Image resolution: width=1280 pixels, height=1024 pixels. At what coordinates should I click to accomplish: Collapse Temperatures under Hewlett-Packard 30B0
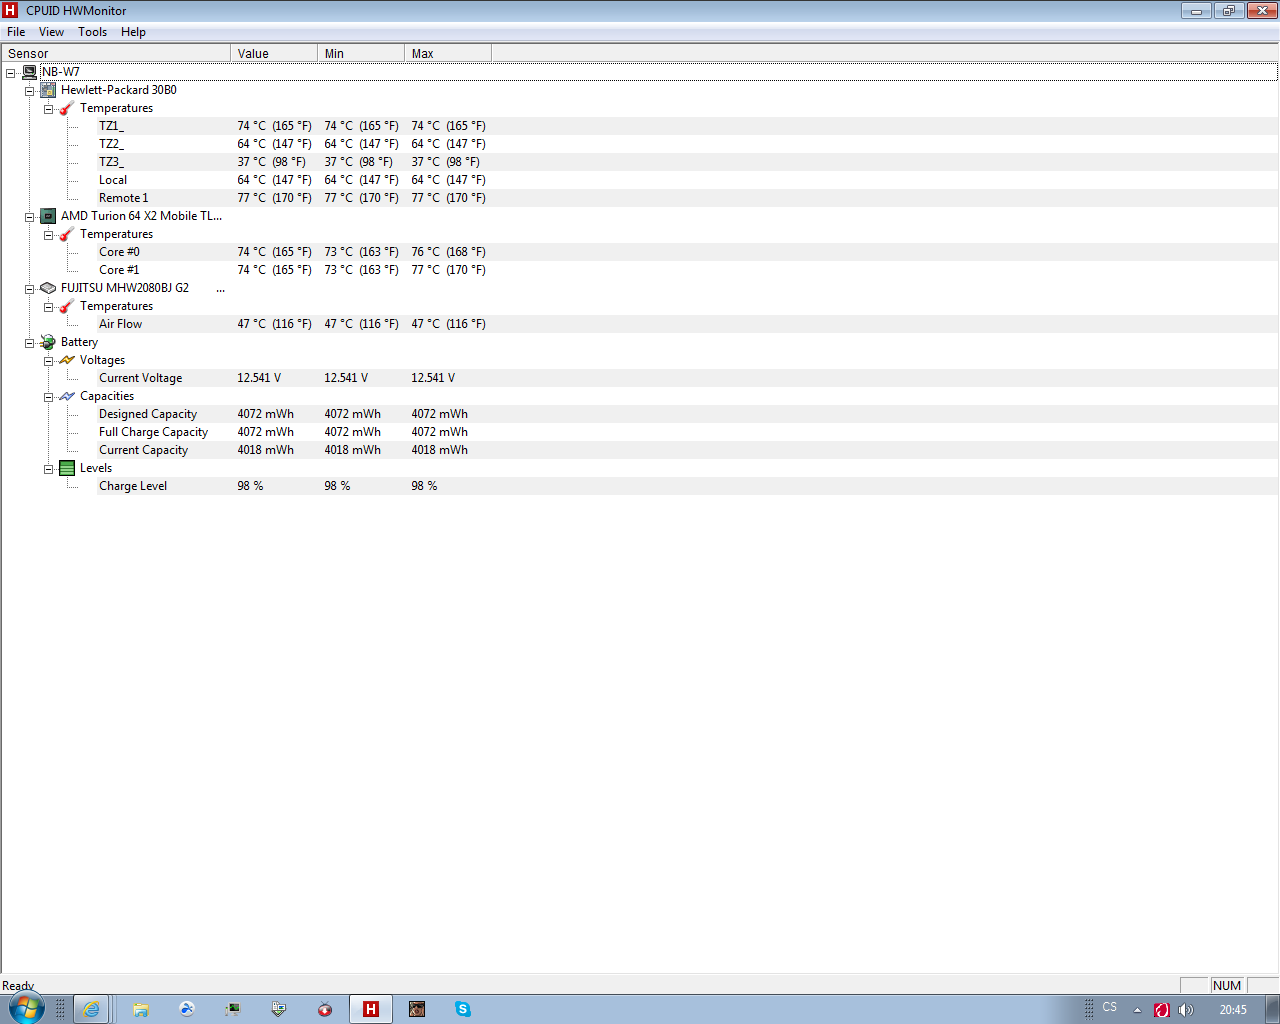click(x=48, y=109)
